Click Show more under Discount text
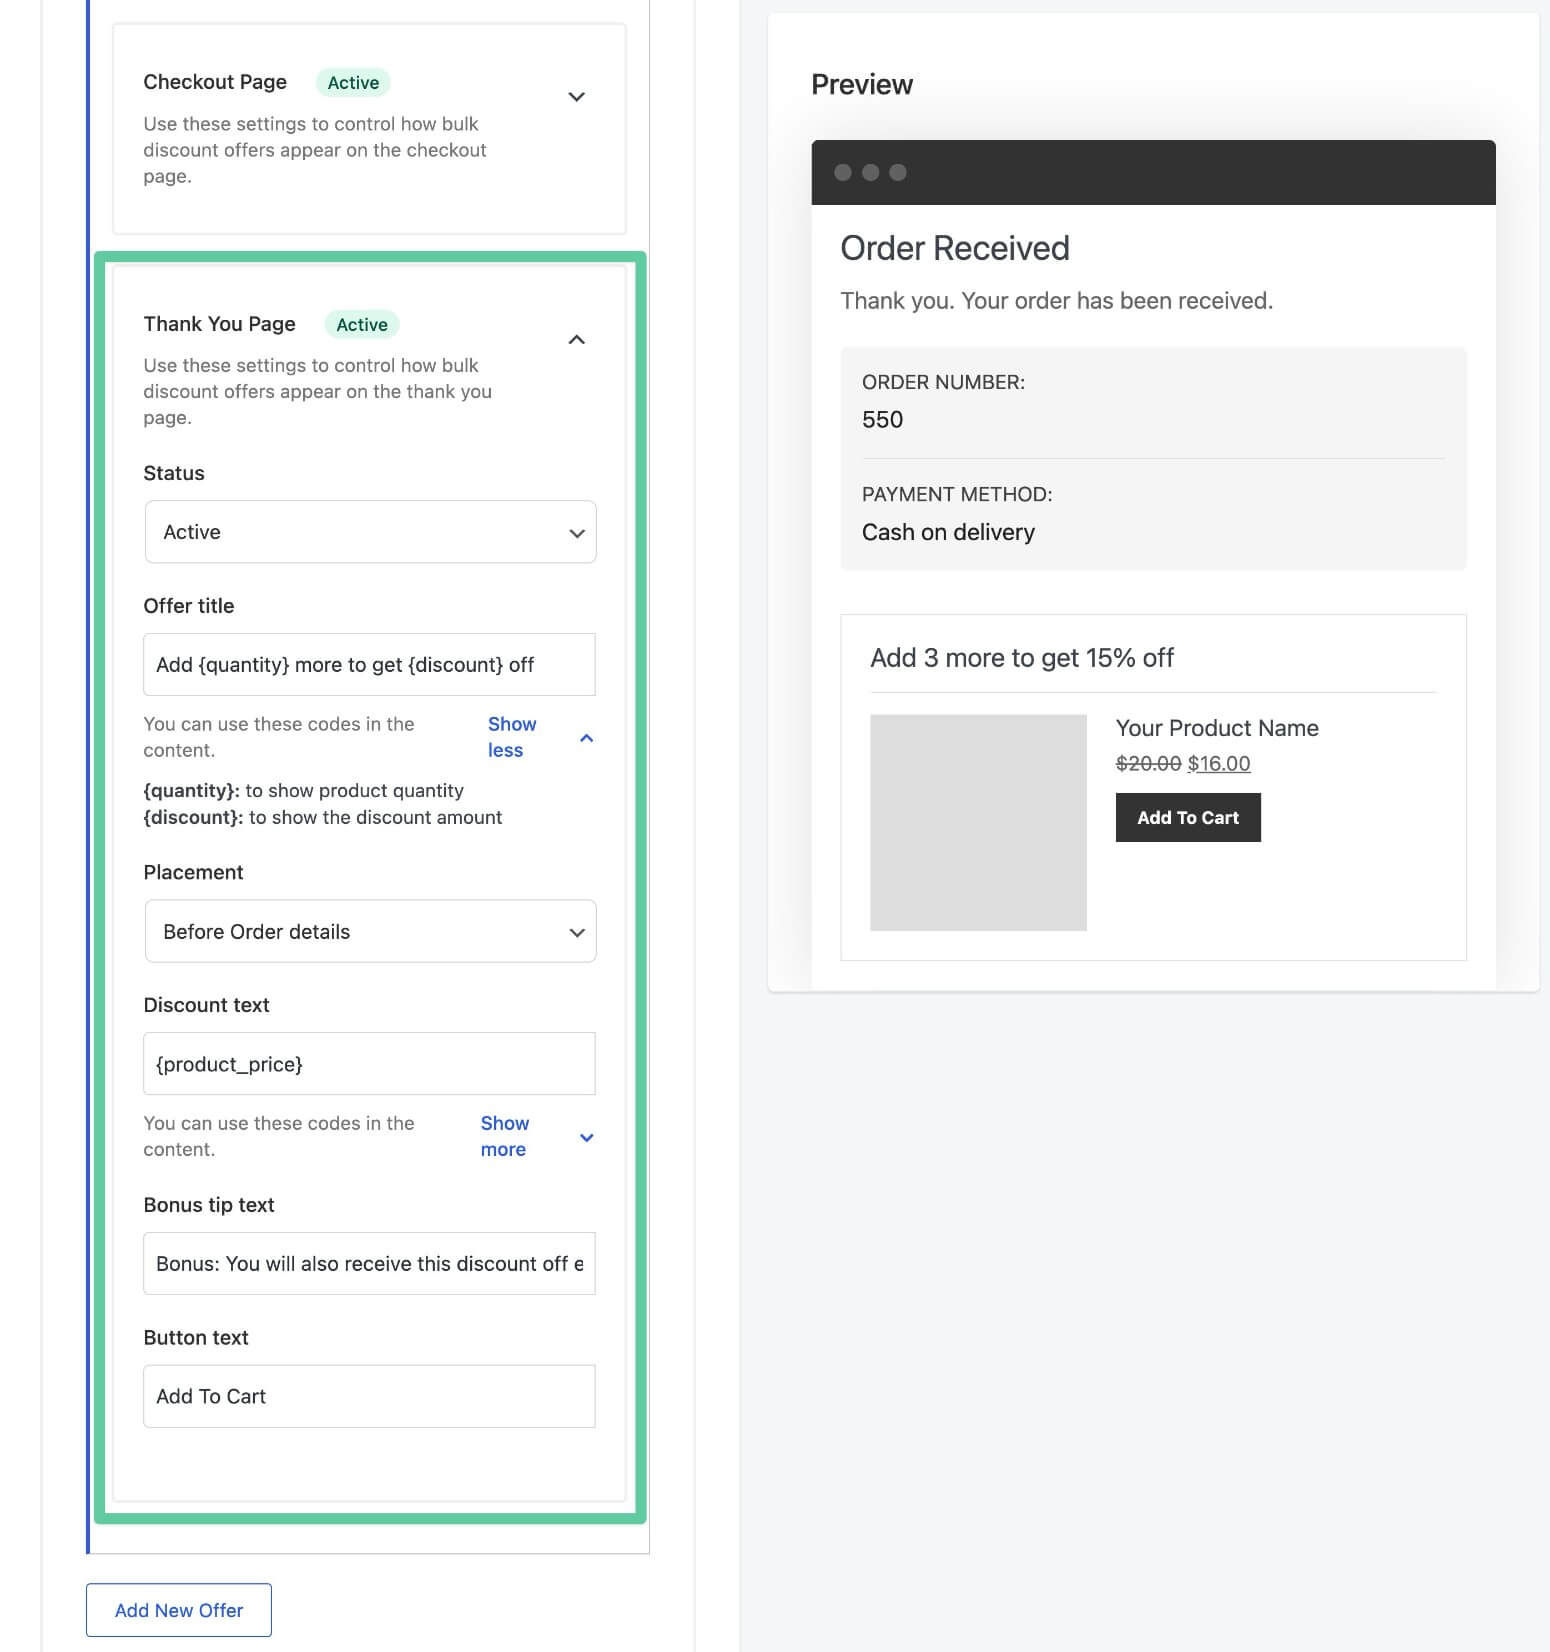1550x1652 pixels. click(505, 1136)
